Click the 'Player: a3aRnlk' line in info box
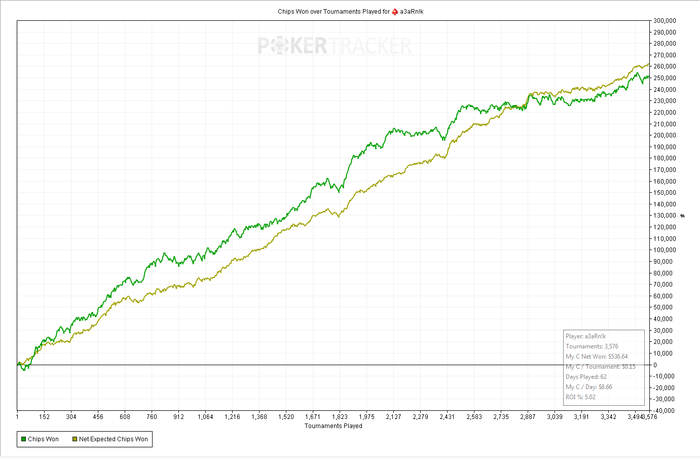The image size is (700, 458). [586, 336]
